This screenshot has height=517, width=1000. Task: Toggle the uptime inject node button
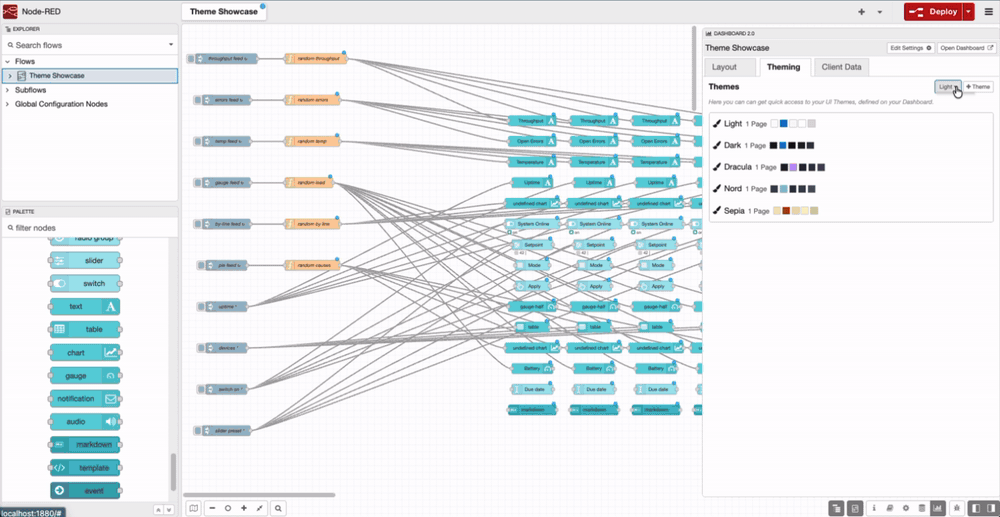[x=200, y=307]
